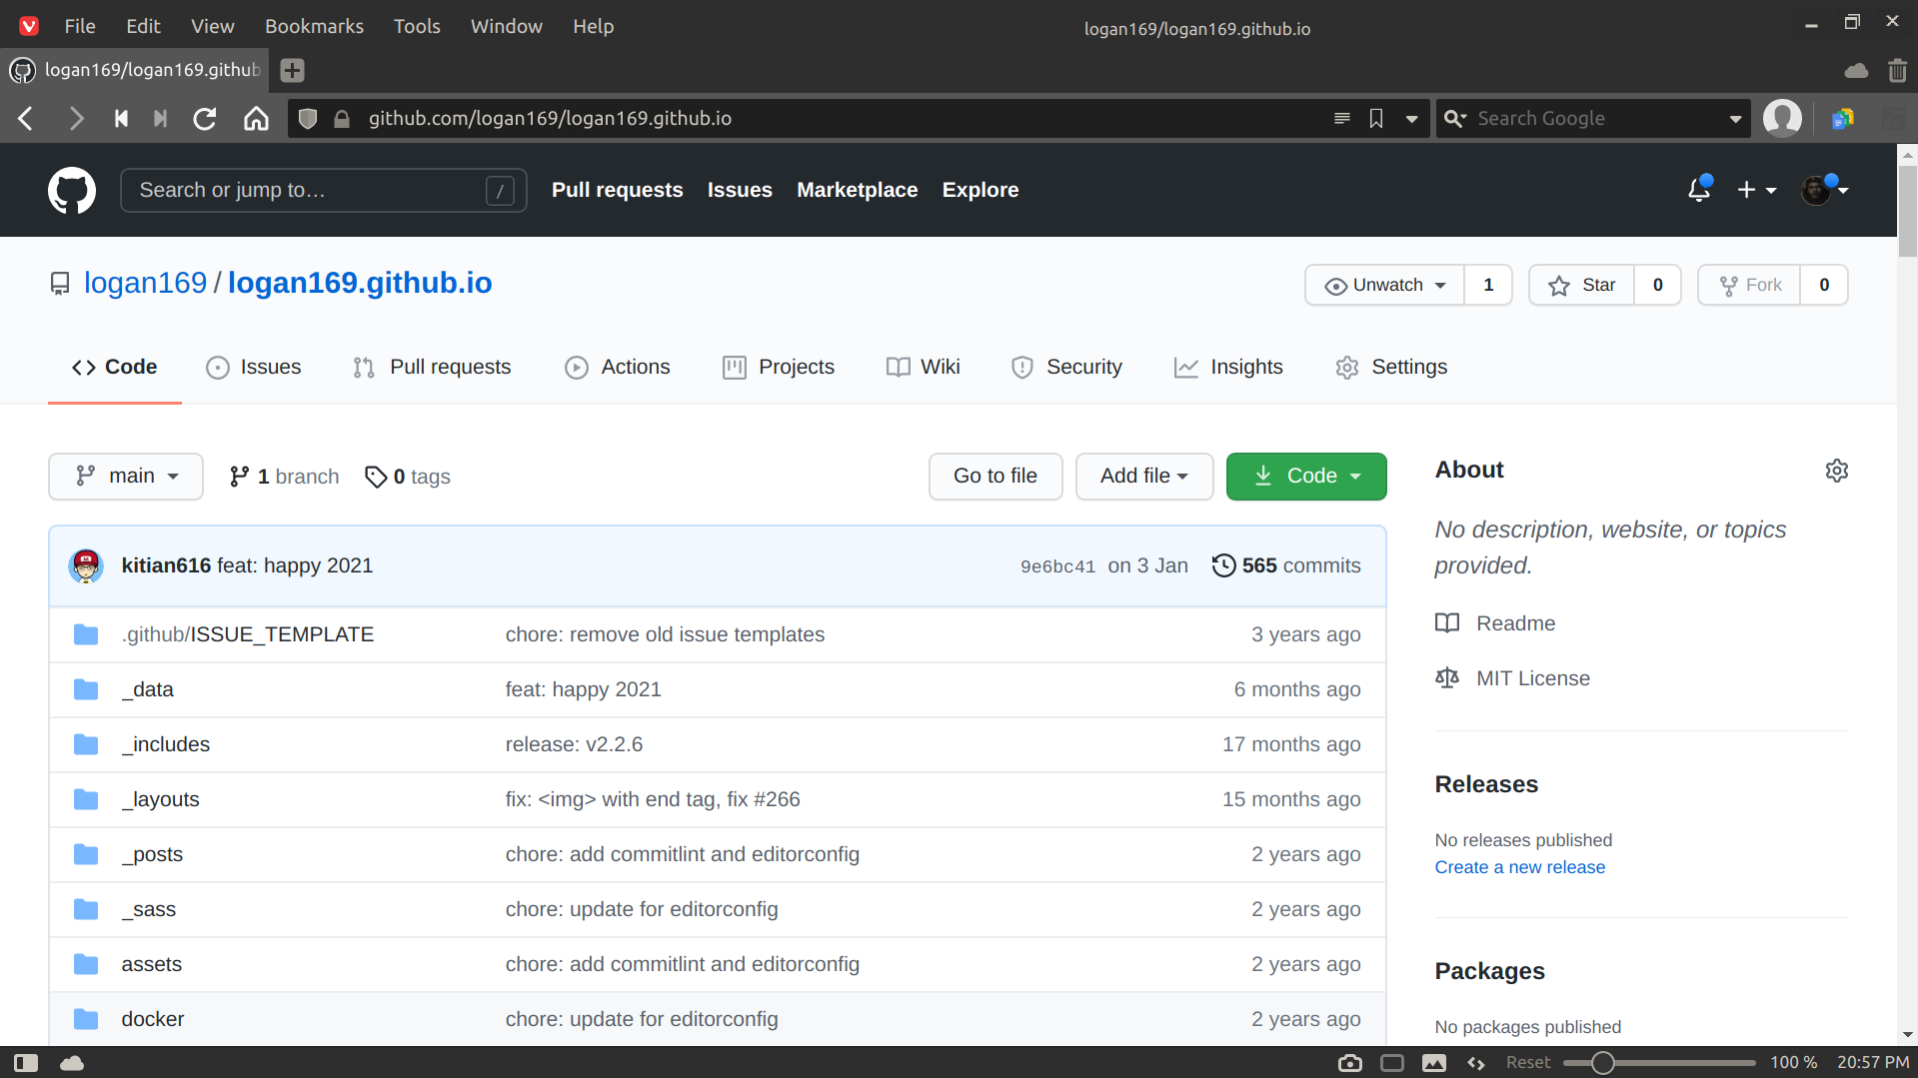Click the browser back arrow
This screenshot has width=1918, height=1078.
click(x=26, y=119)
